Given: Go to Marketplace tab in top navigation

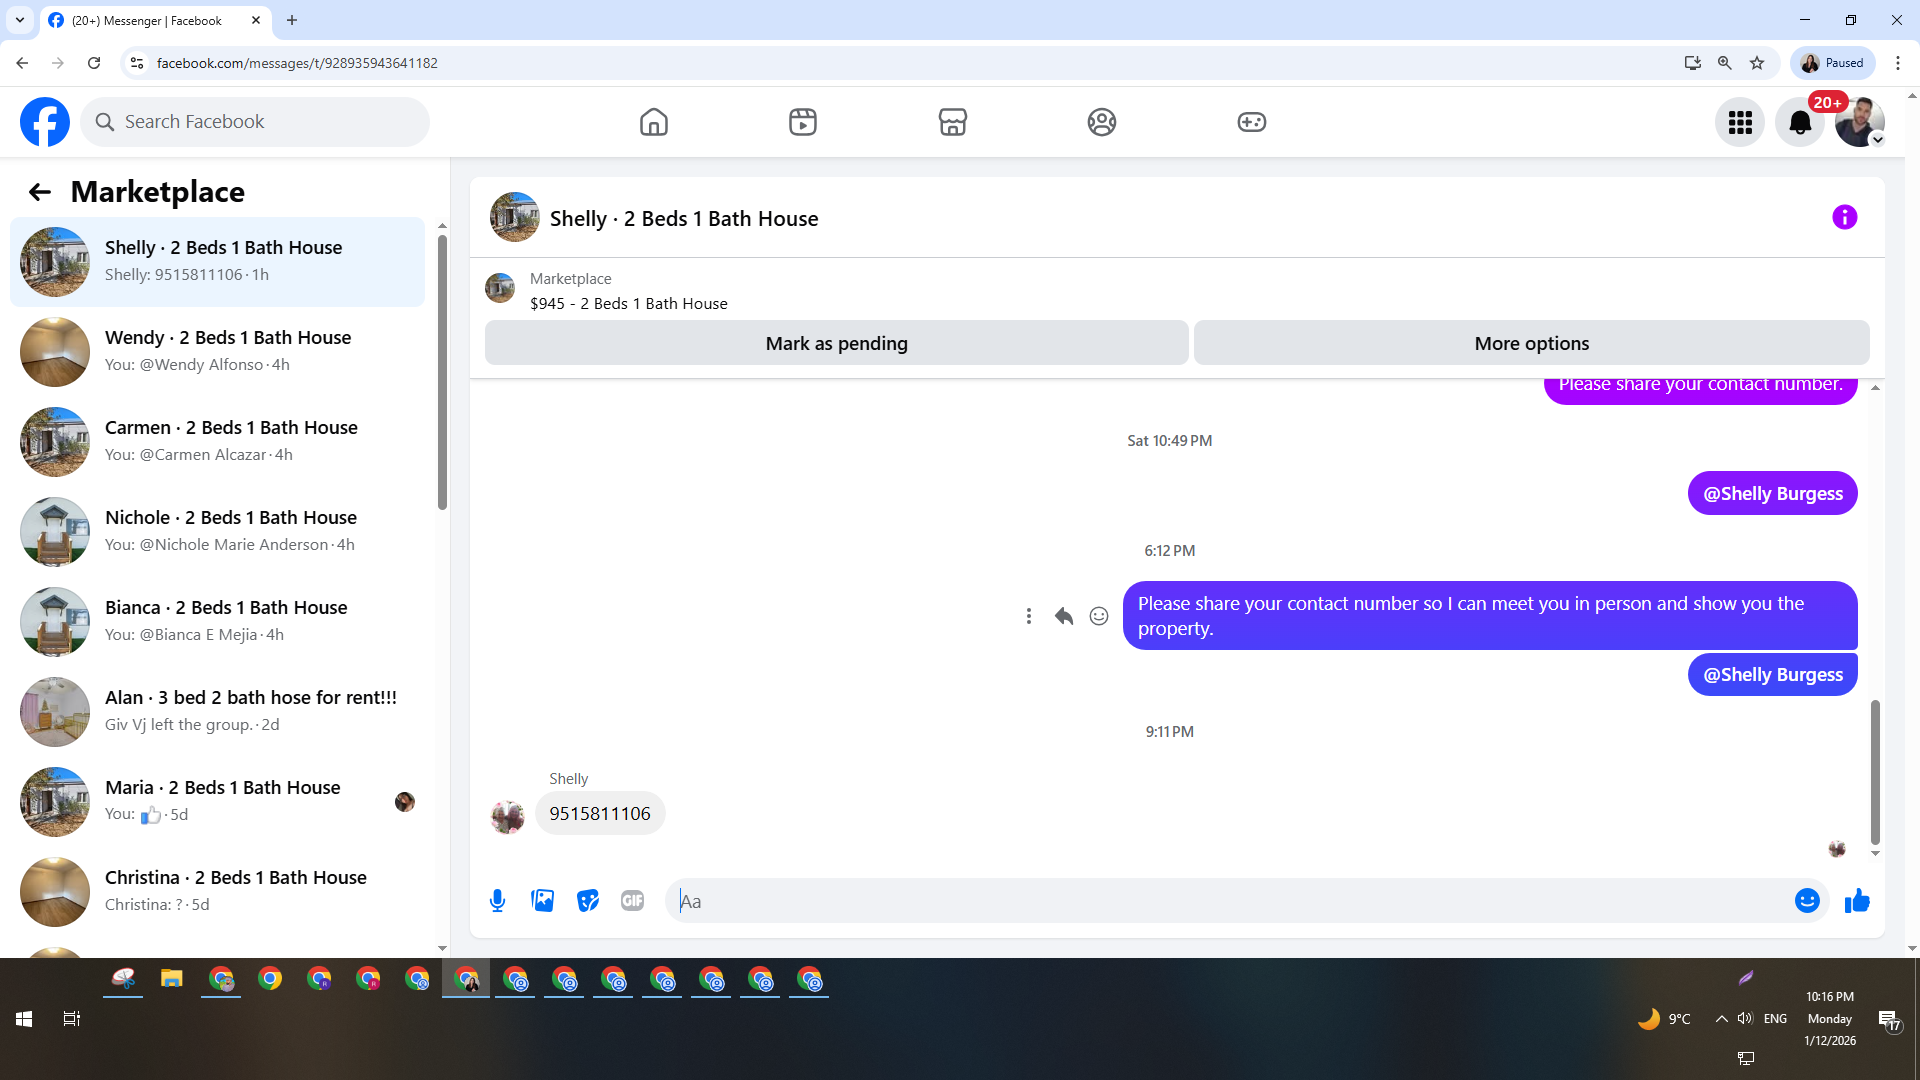Looking at the screenshot, I should point(952,122).
